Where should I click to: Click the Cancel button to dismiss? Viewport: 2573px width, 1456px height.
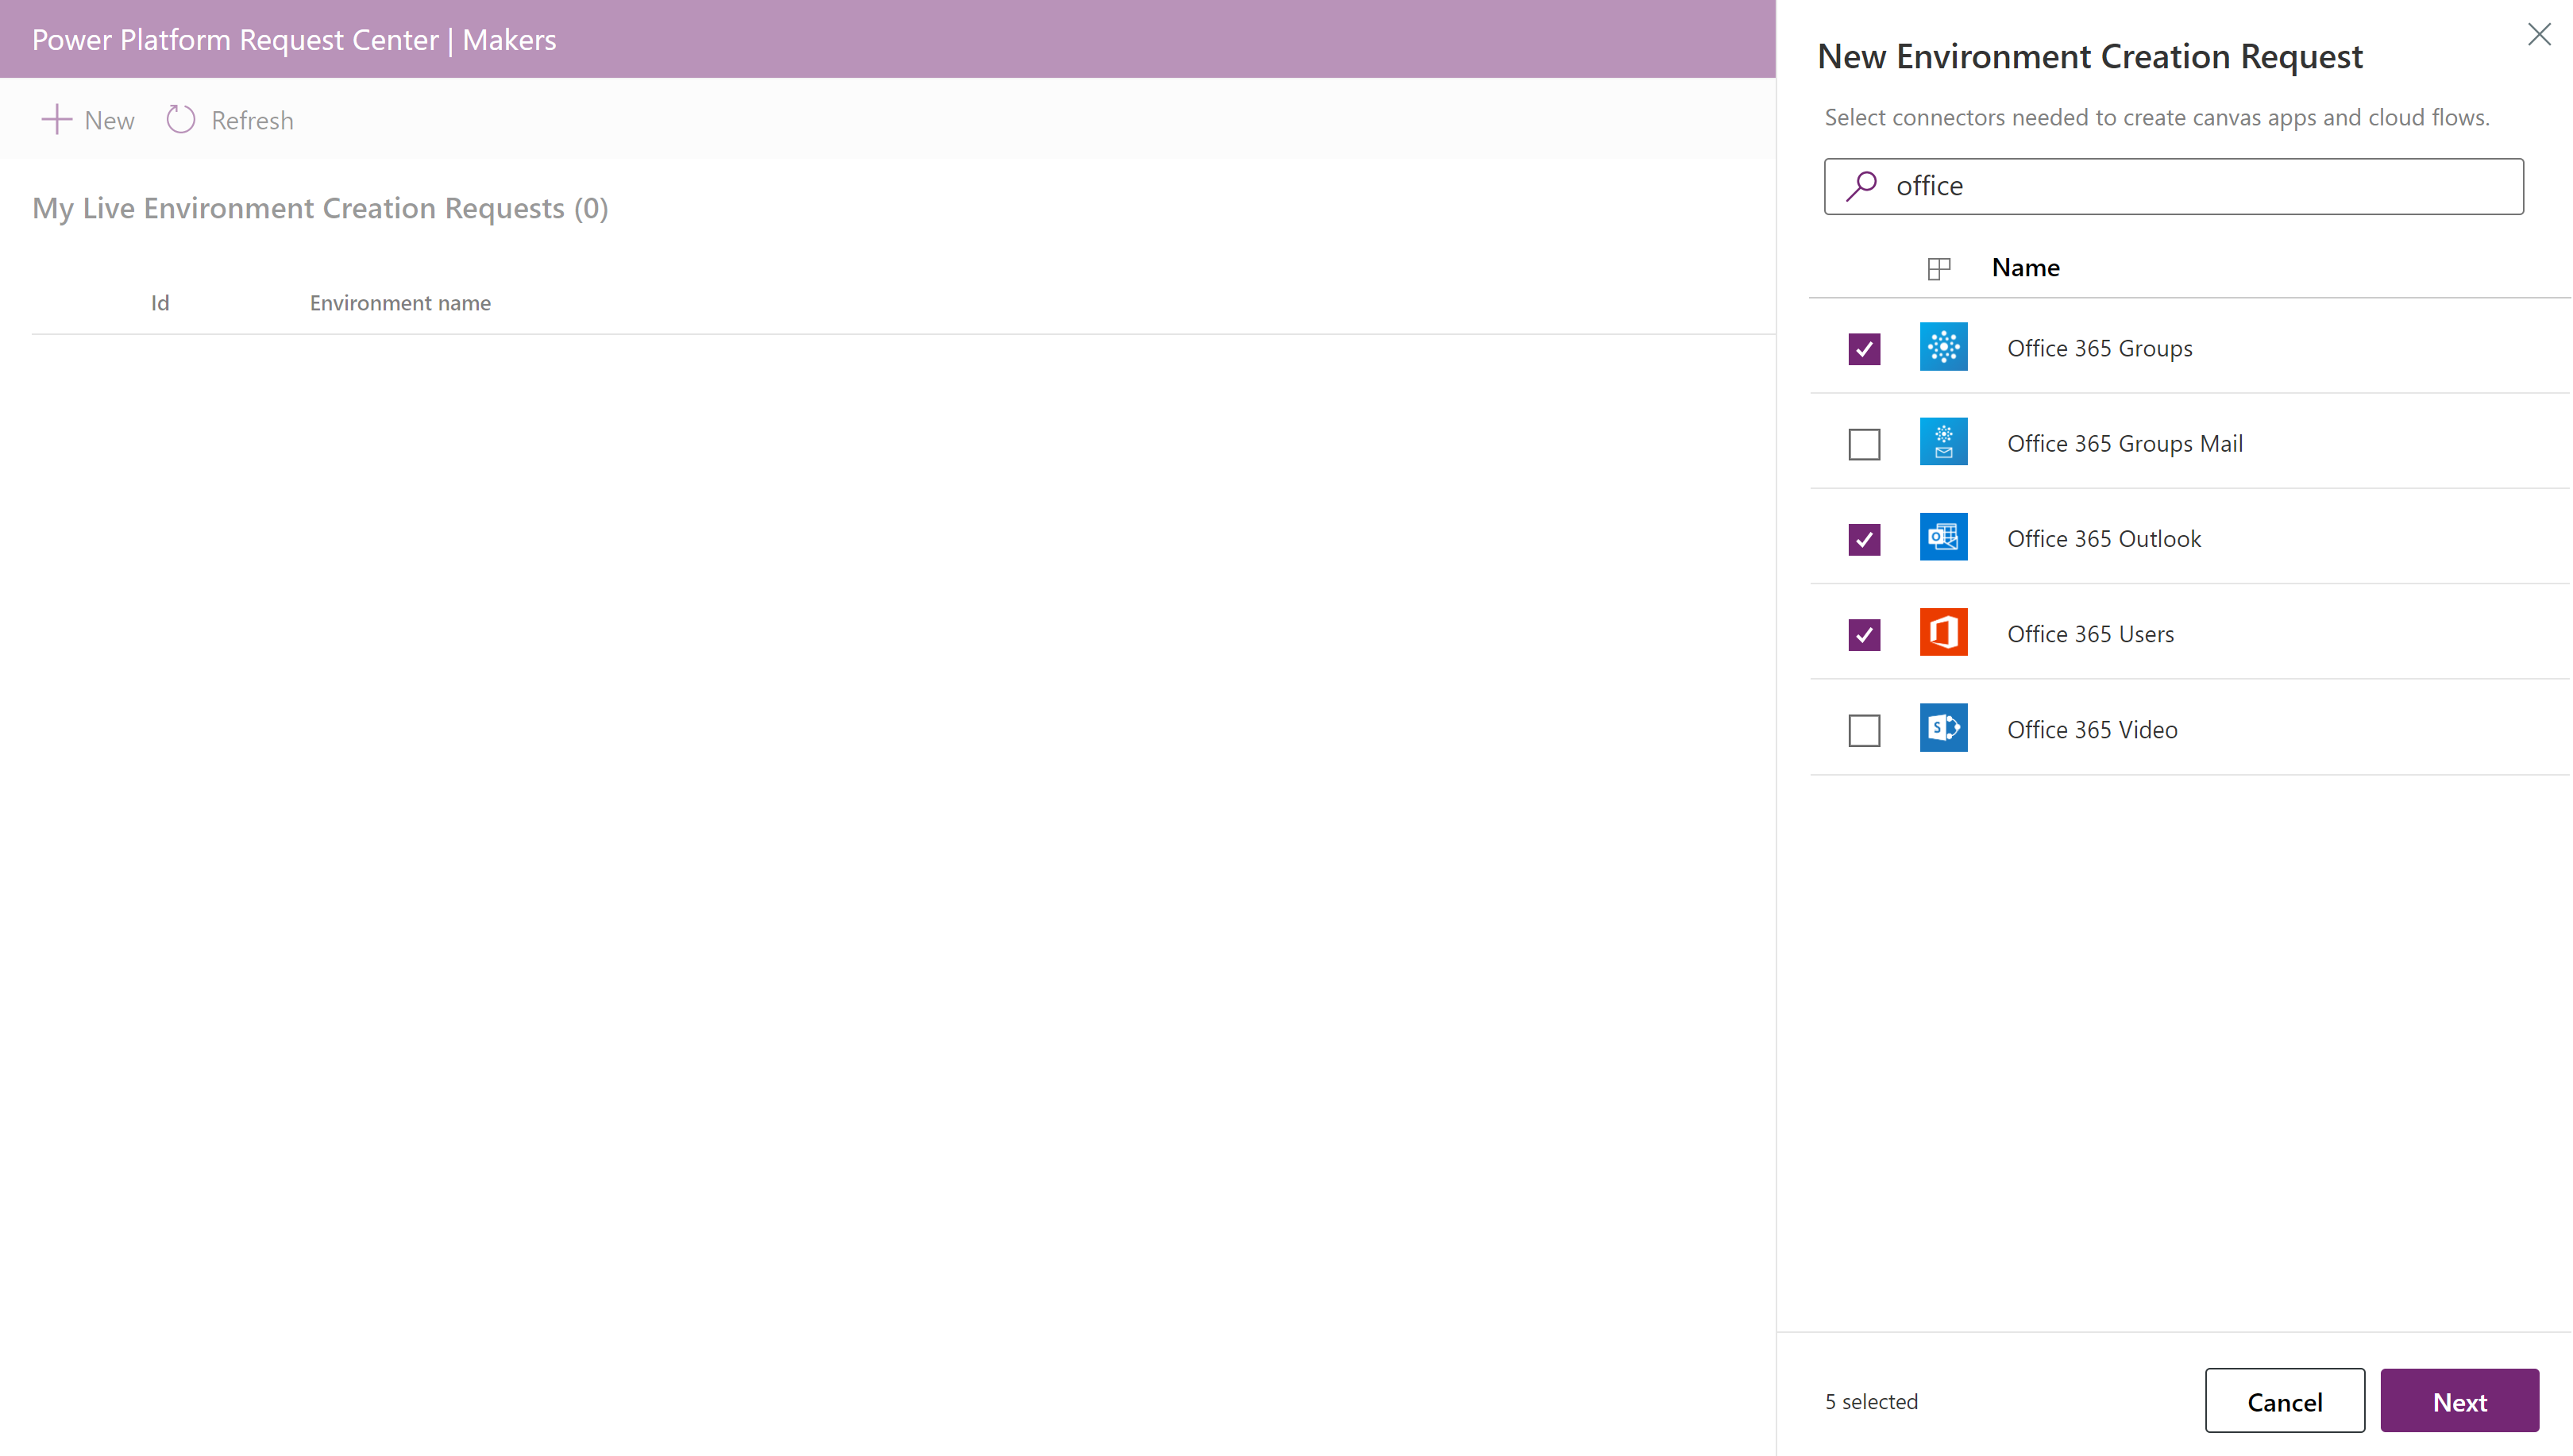coord(2285,1401)
